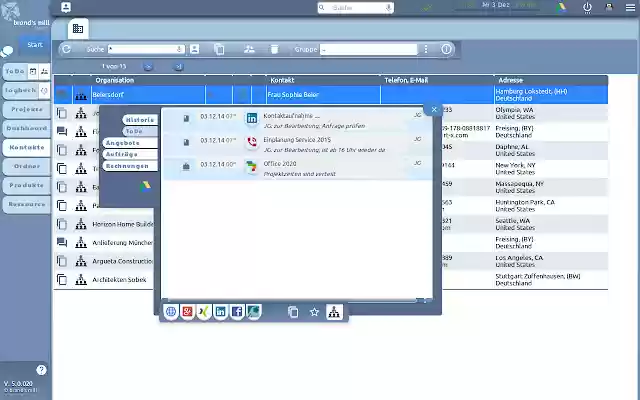Click the LinkedIn icon in popup bar
This screenshot has width=640, height=400.
tap(220, 312)
